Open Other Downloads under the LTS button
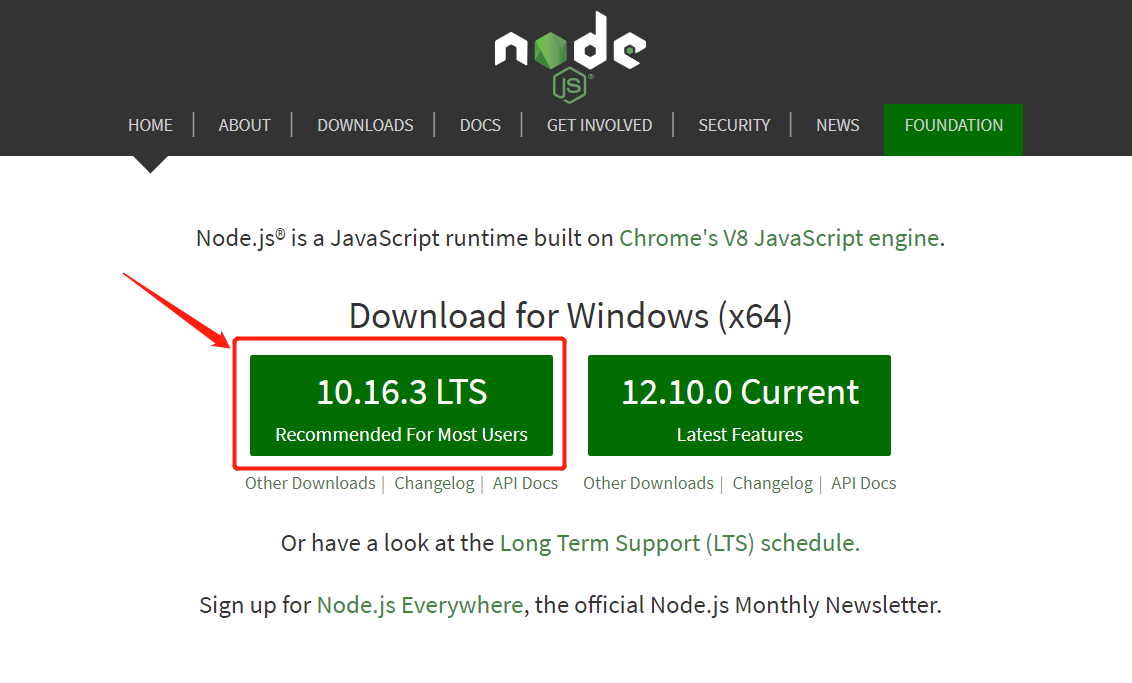The height and width of the screenshot is (683, 1132). [x=310, y=483]
